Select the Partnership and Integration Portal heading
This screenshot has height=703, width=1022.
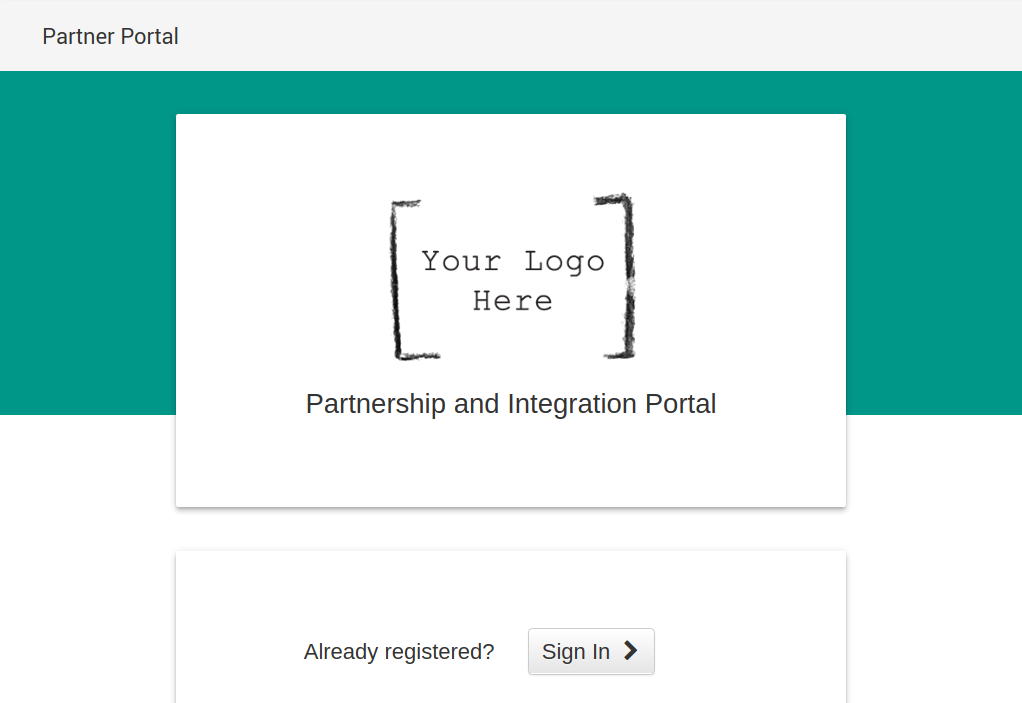[511, 404]
